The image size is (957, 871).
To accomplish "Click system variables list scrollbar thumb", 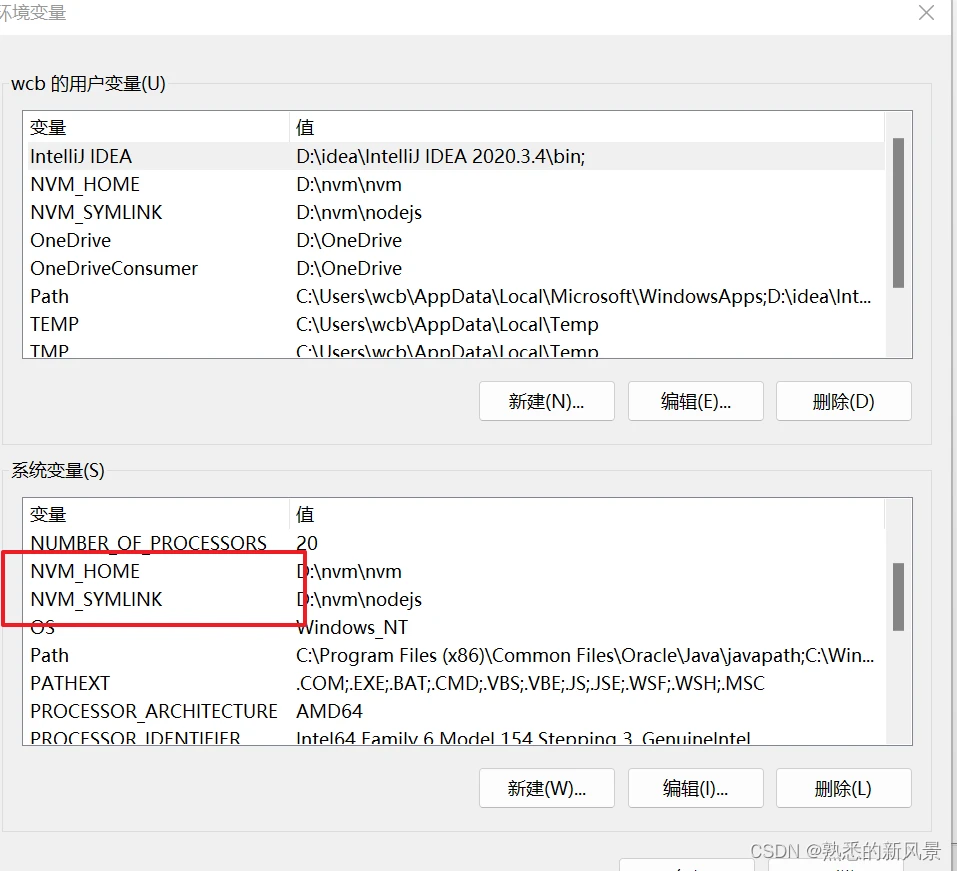I will 898,596.
